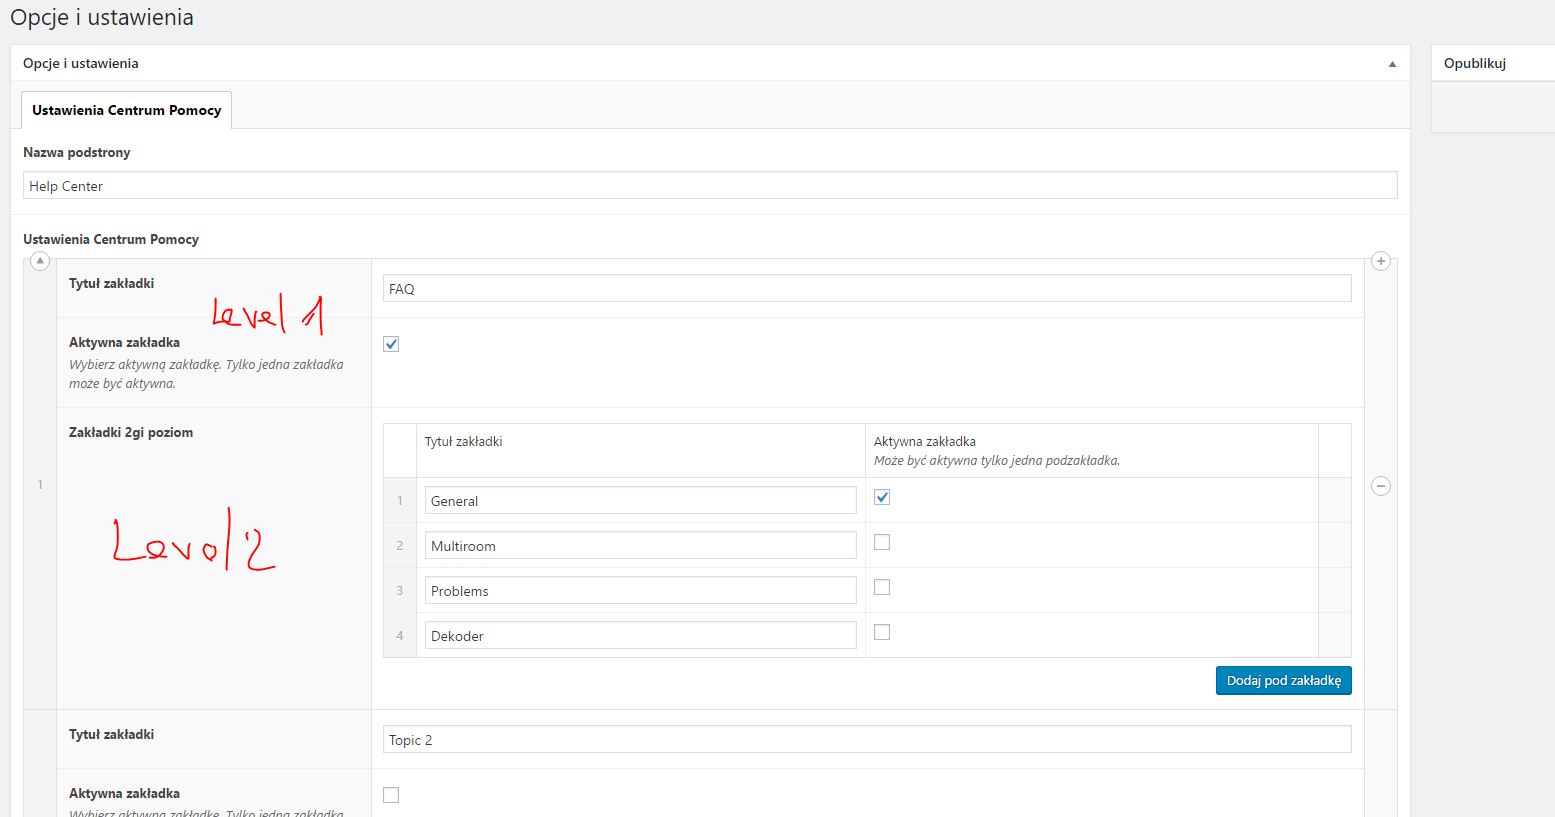This screenshot has width=1555, height=817.
Task: Mark Dekoder as active sub-tab
Action: point(881,632)
